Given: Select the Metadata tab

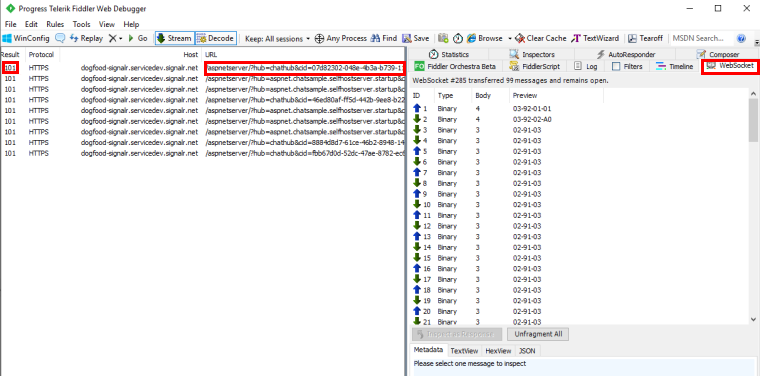Looking at the screenshot, I should point(428,350).
